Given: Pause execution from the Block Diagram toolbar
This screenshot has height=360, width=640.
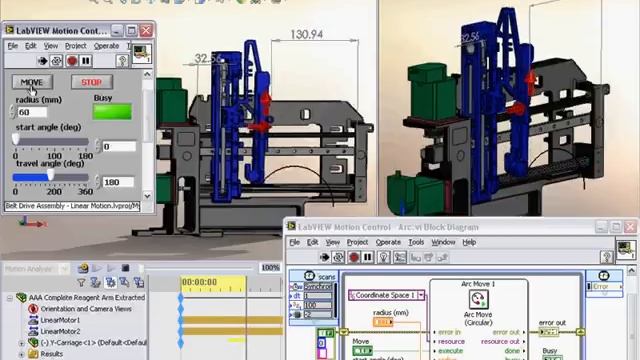Looking at the screenshot, I should (368, 258).
